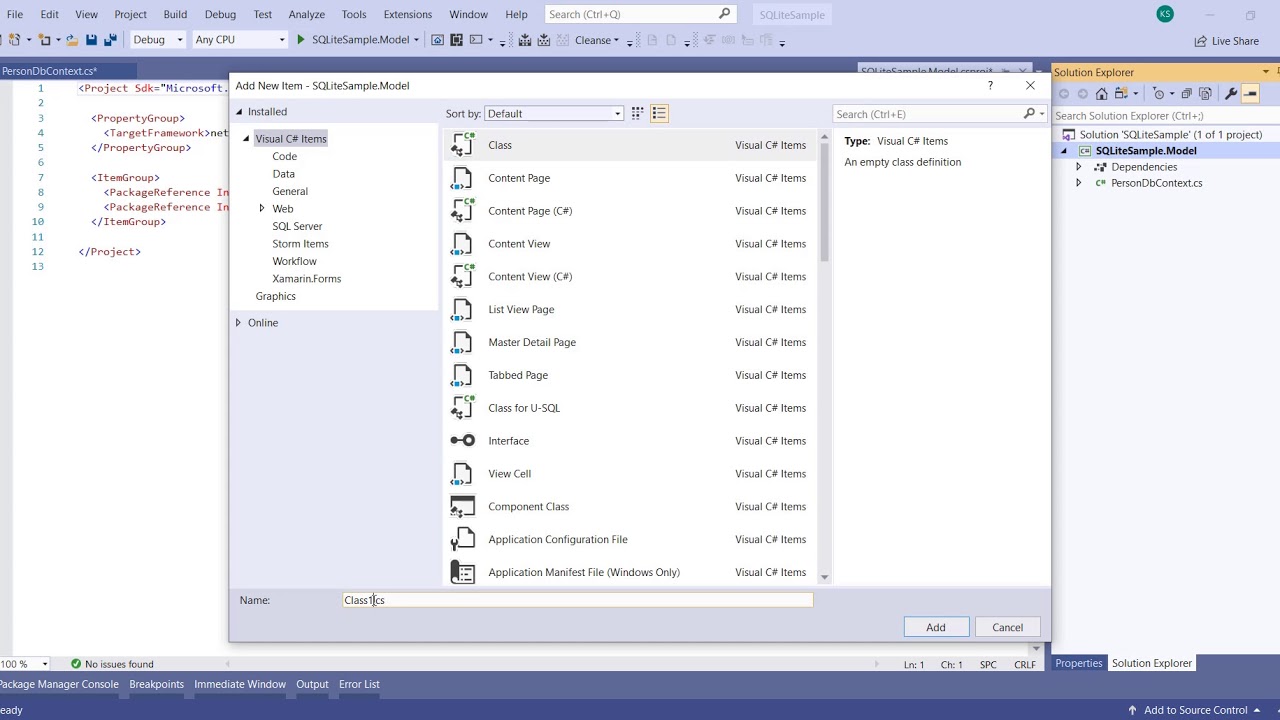Expand the Online templates section
The width and height of the screenshot is (1280, 720).
click(x=238, y=323)
